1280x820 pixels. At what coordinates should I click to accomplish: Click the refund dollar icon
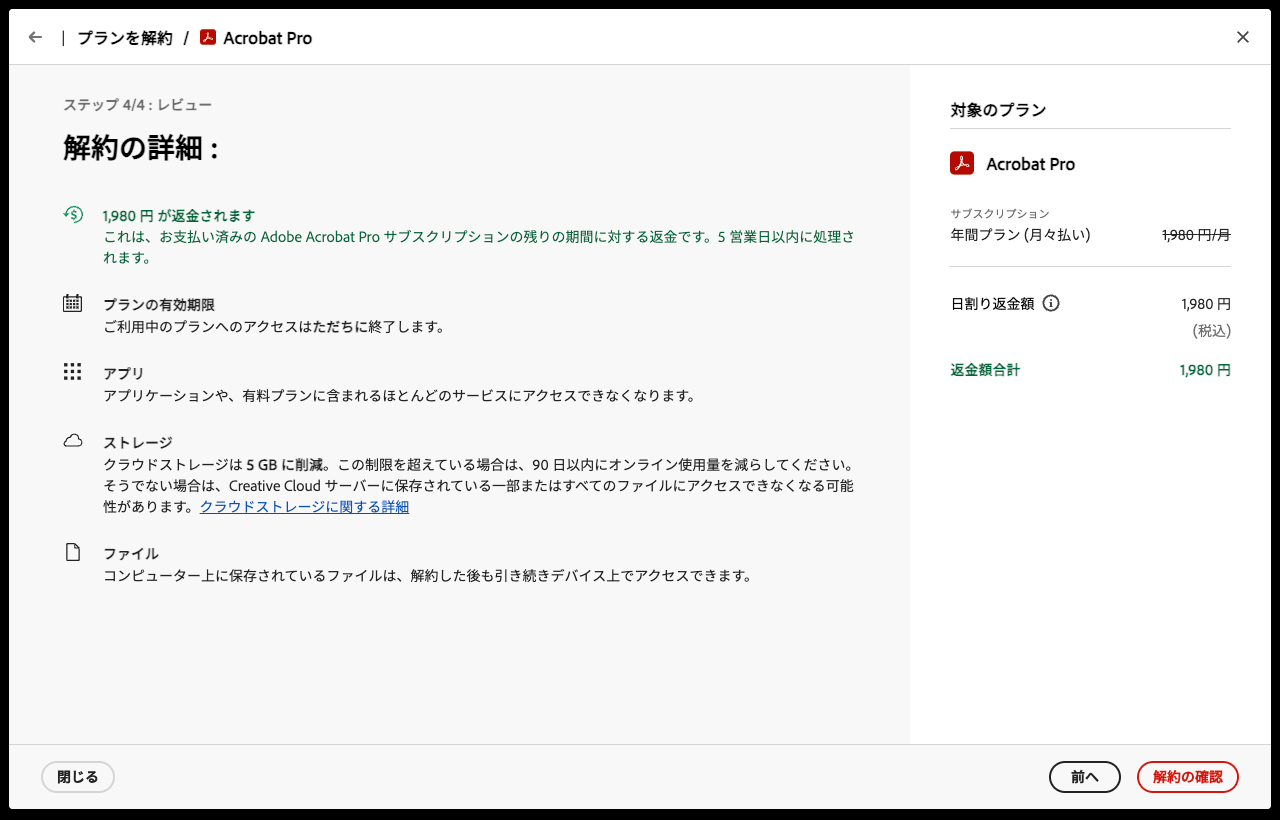click(x=73, y=213)
